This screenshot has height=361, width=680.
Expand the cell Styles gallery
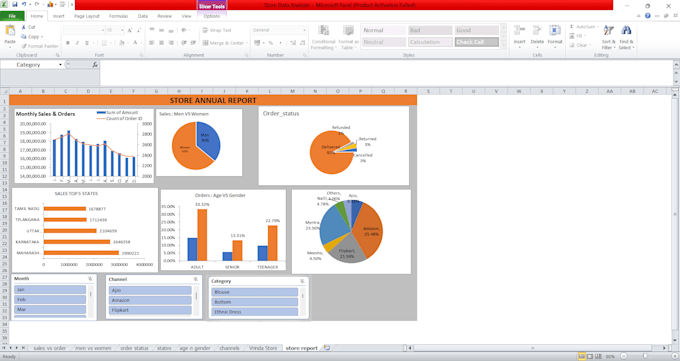coord(503,45)
